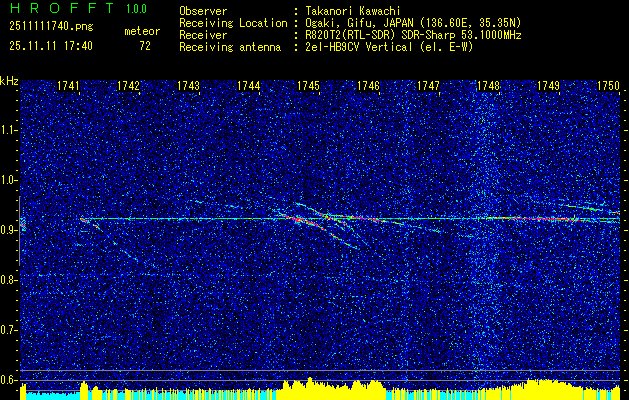Click the 1746 time marker
The width and height of the screenshot is (629, 400).
click(368, 86)
